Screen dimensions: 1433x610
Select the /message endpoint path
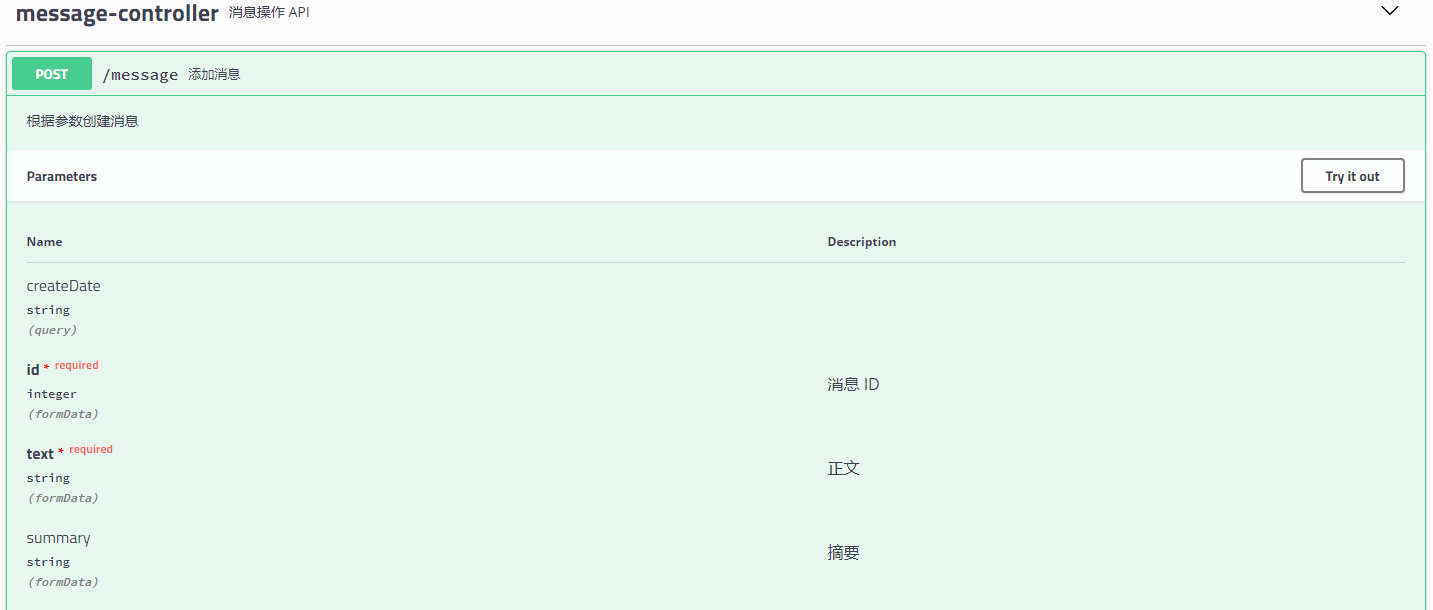point(140,75)
